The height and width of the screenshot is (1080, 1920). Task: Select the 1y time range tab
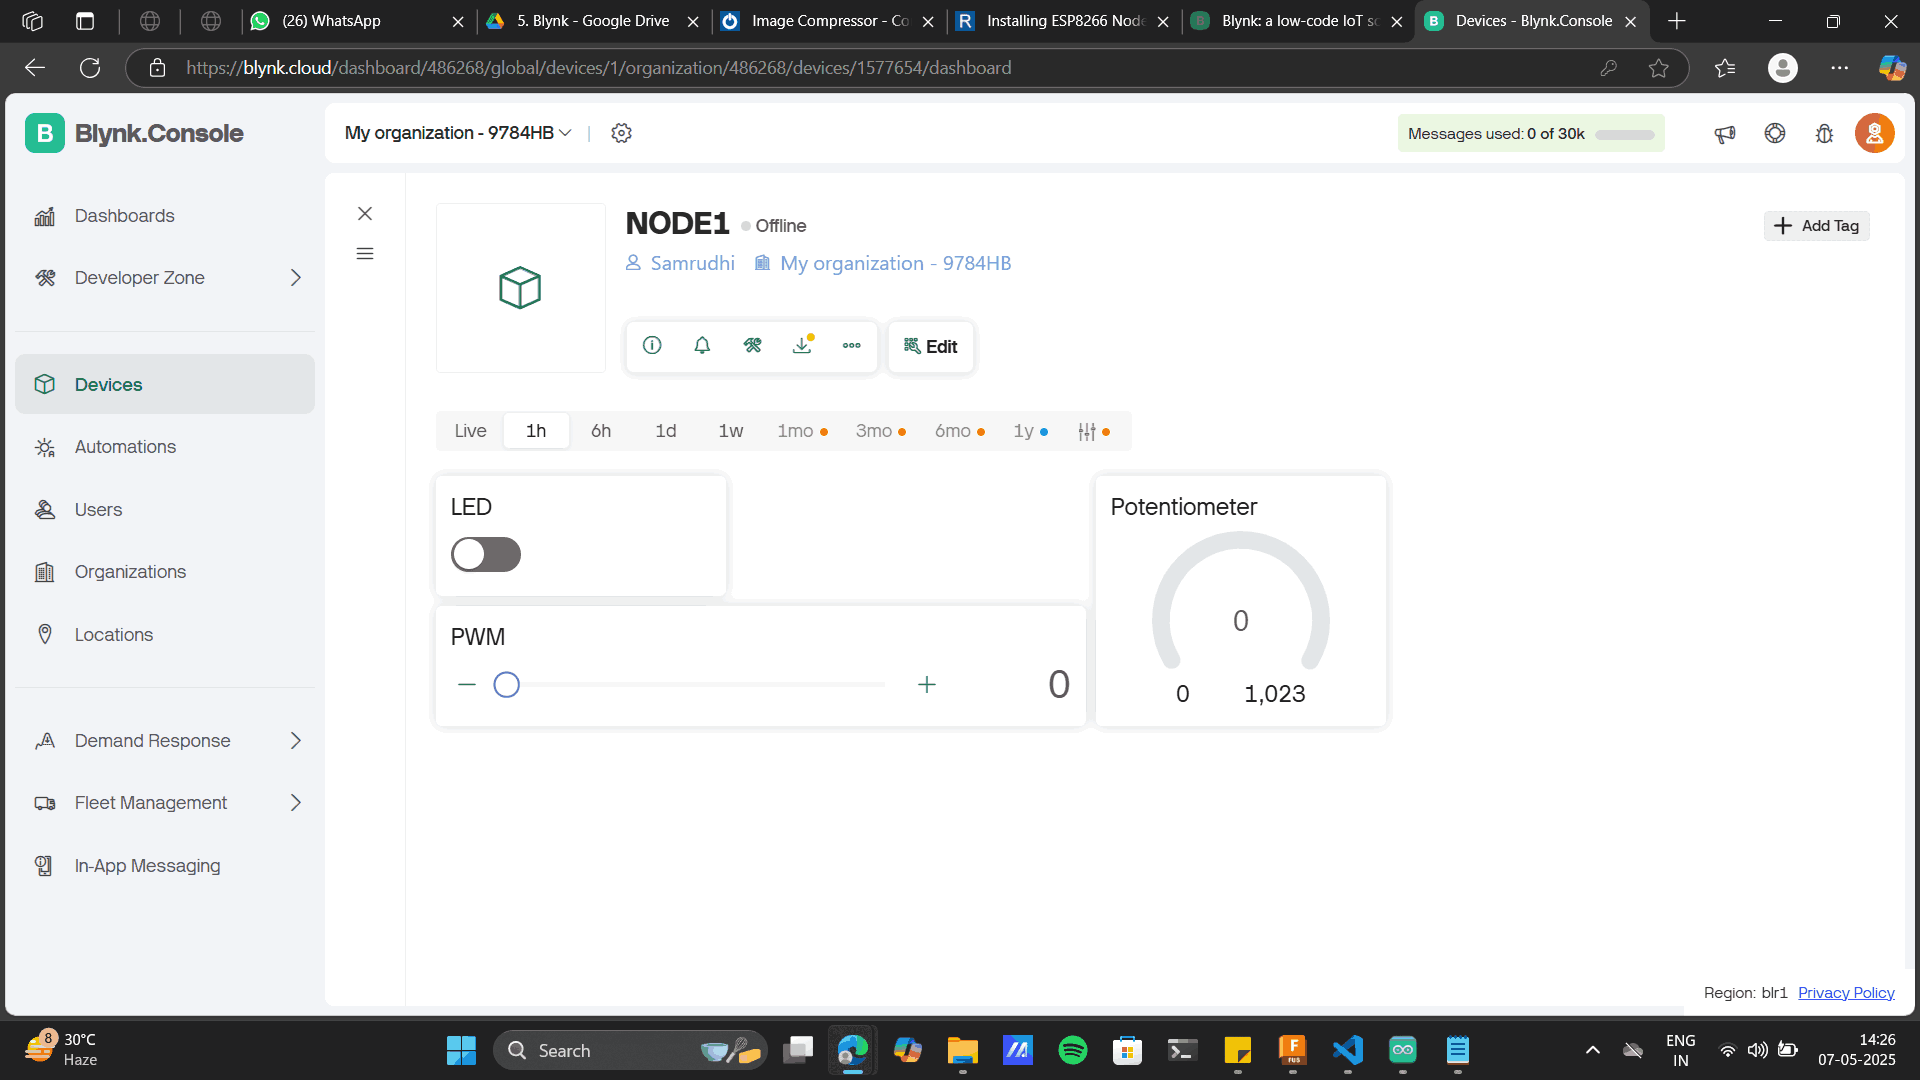tap(1030, 431)
